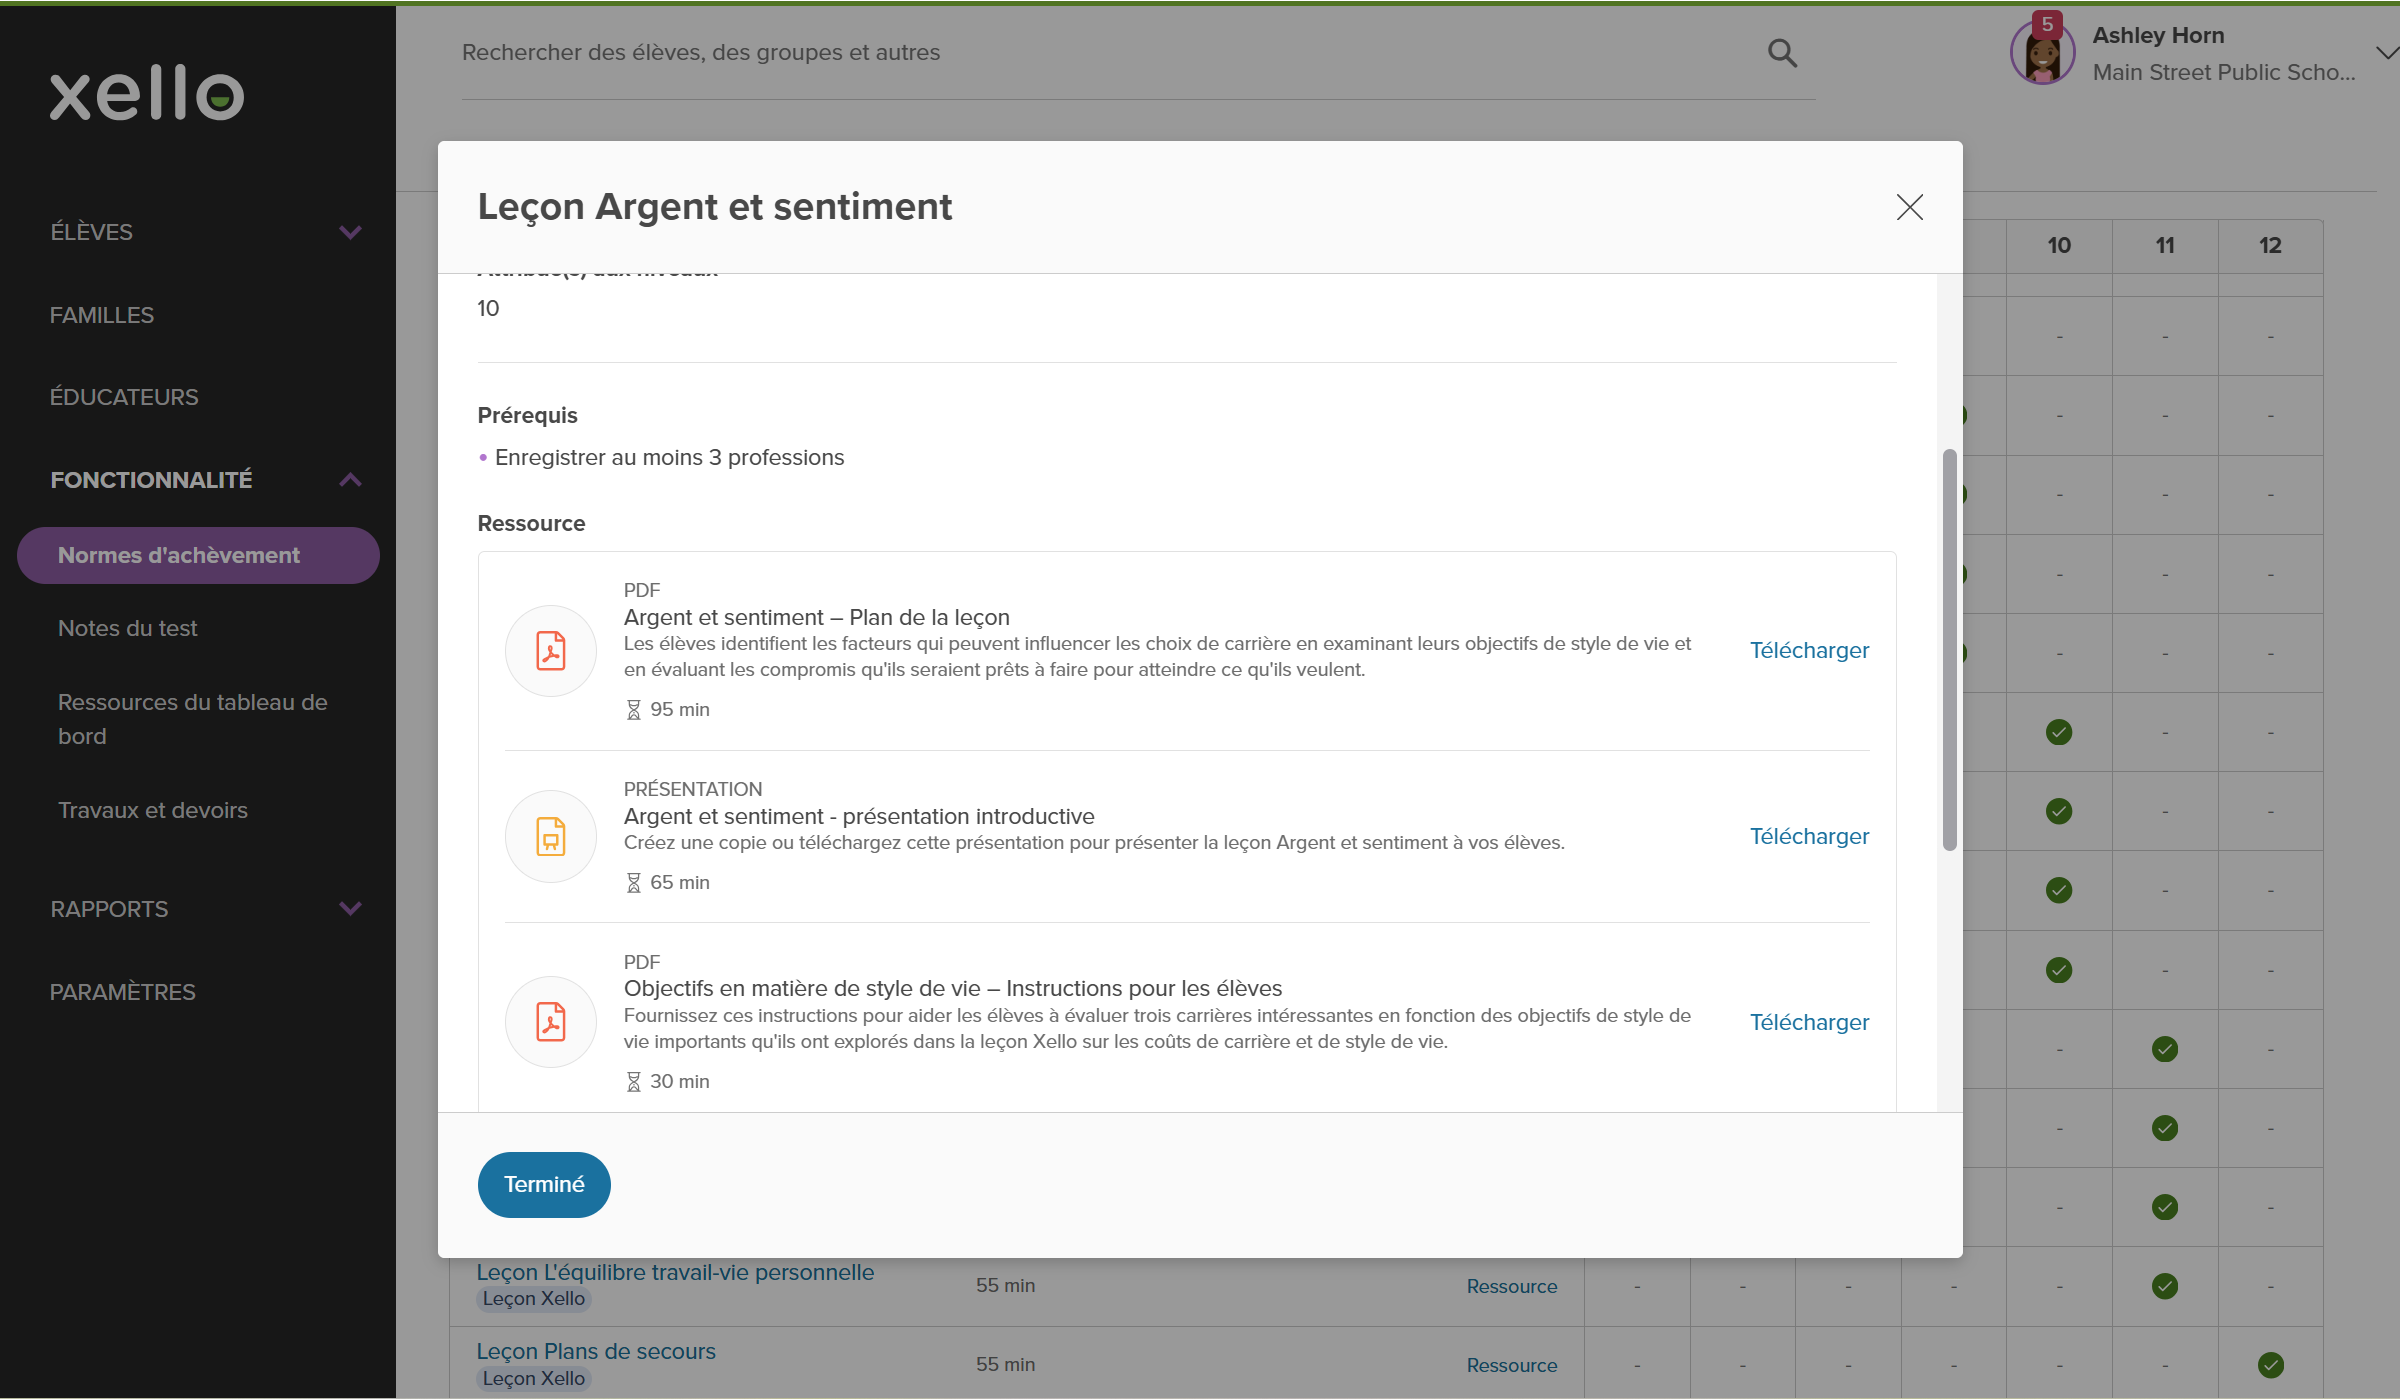Expand the ÉLÈVES menu chevron
This screenshot has height=1399, width=2400.
pyautogui.click(x=350, y=232)
